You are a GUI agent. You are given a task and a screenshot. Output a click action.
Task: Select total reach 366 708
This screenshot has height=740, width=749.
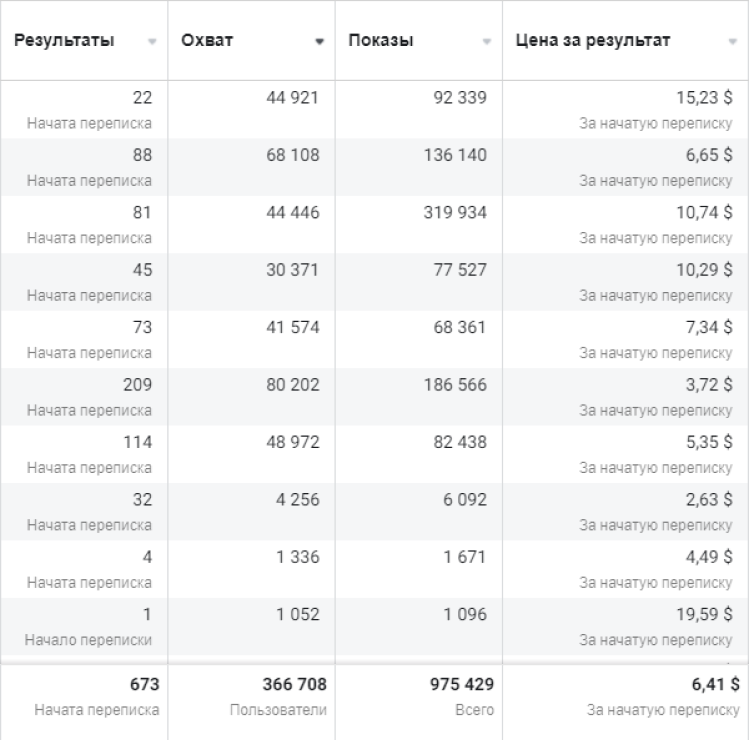(294, 685)
